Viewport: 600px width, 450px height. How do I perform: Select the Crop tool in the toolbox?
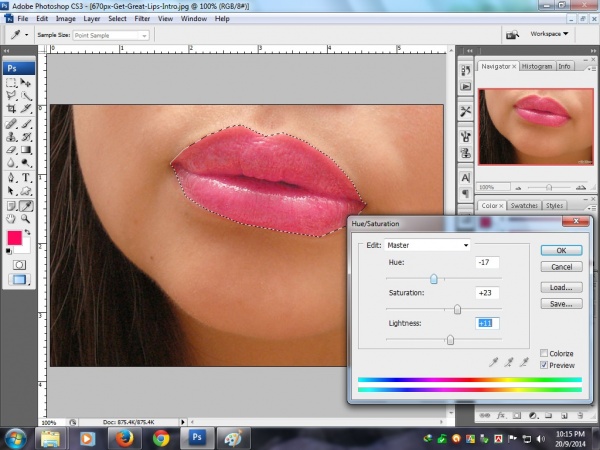11,108
